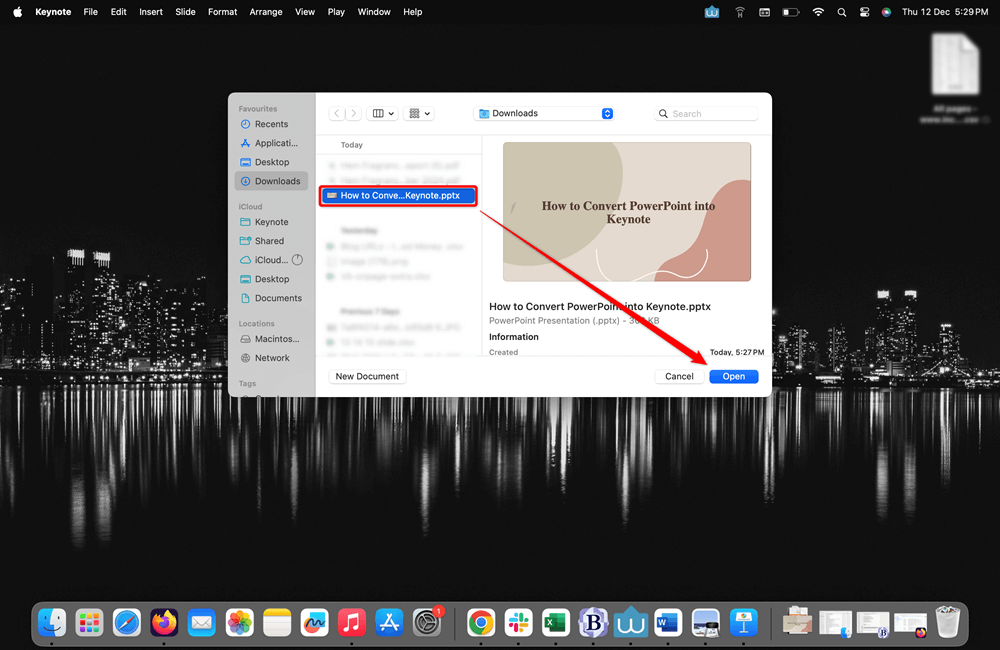Open the Play menu in menu bar
The width and height of the screenshot is (1000, 650).
click(x=336, y=12)
